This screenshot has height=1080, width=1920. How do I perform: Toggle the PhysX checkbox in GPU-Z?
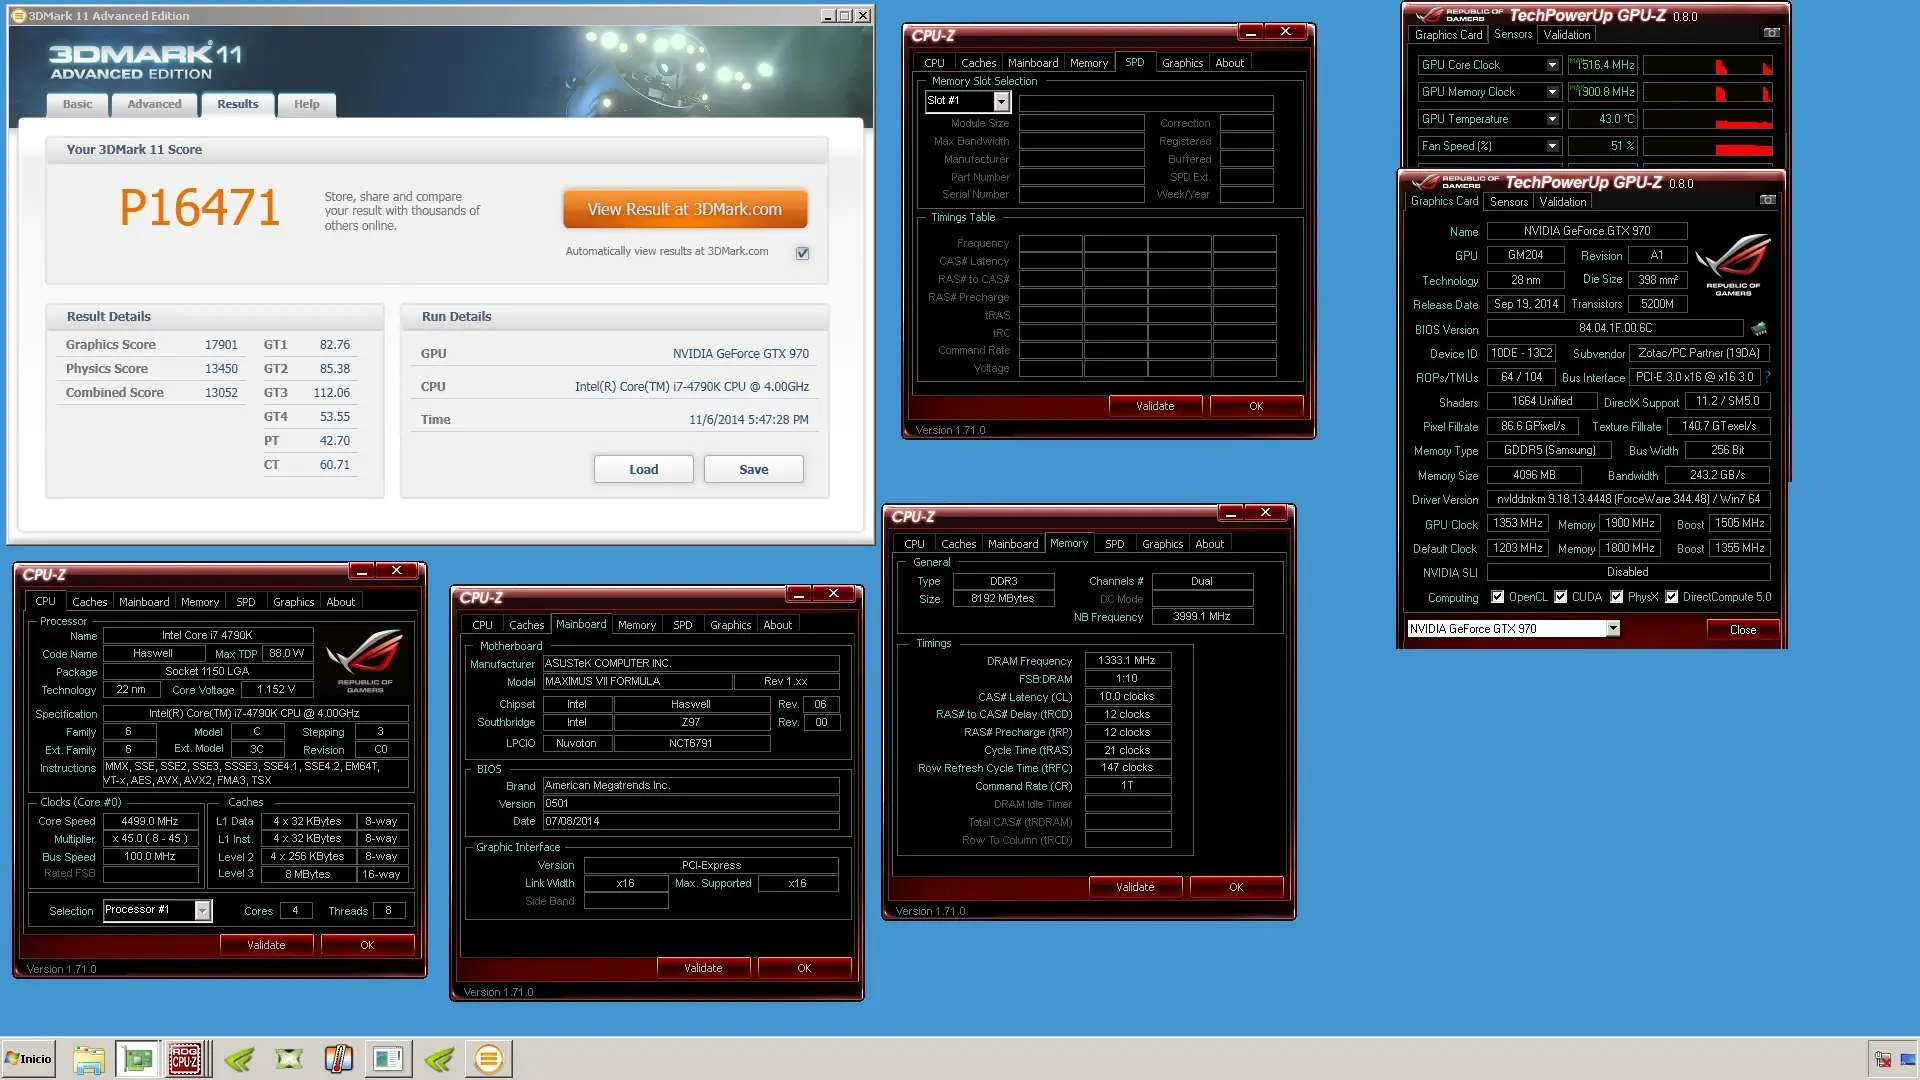(1616, 597)
